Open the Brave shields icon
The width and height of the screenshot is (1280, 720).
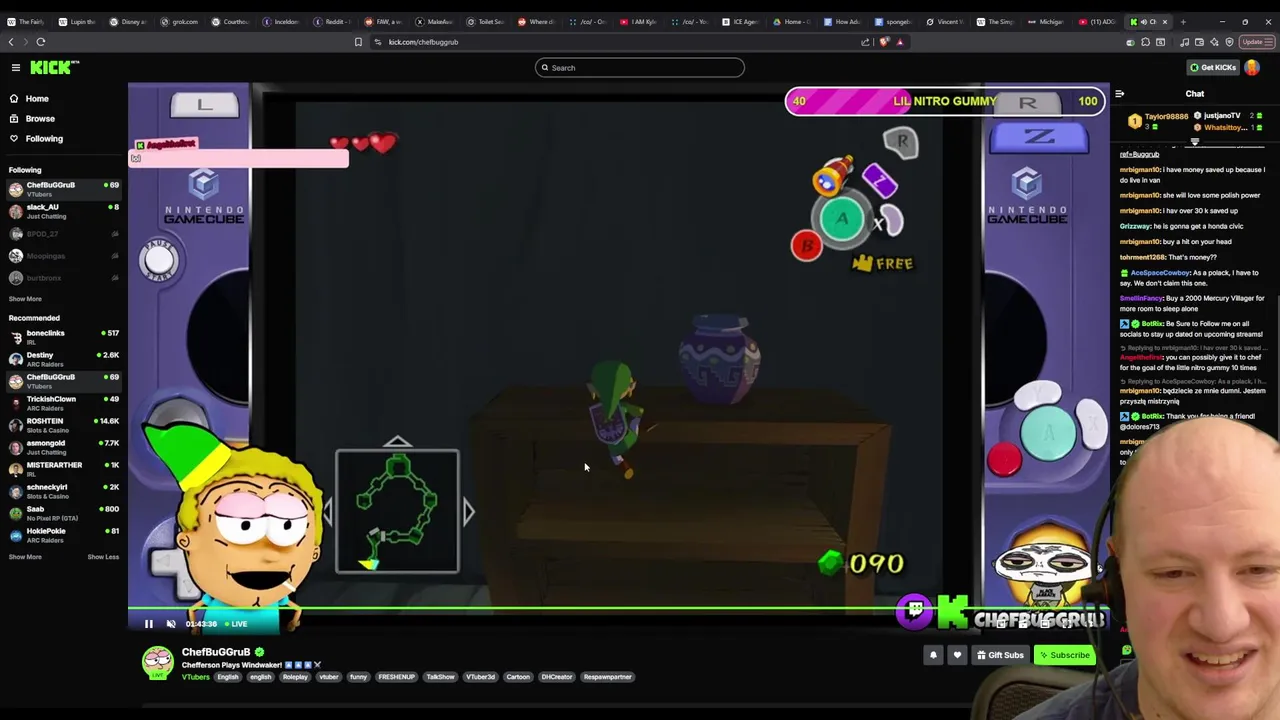click(884, 42)
